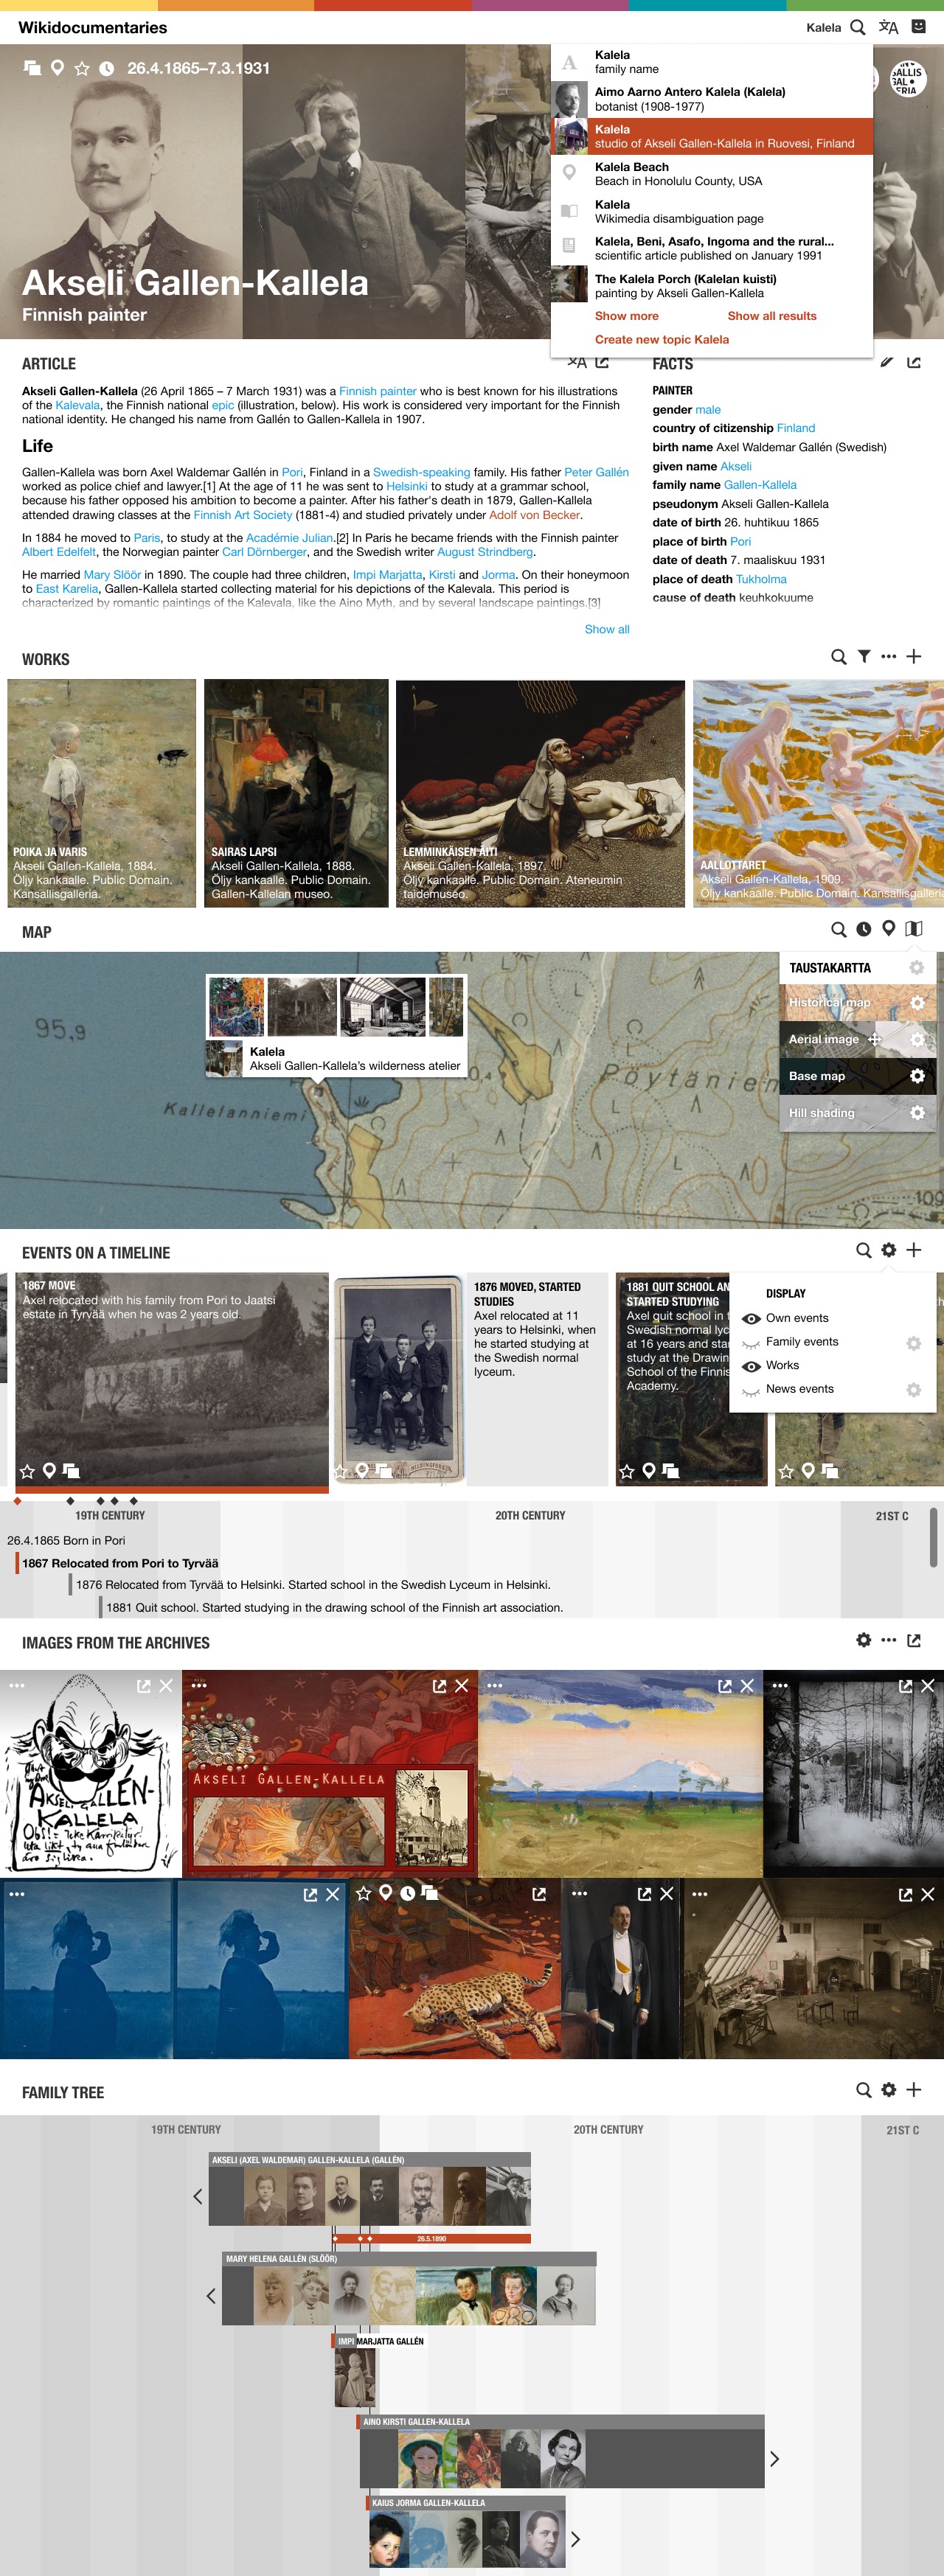Viewport: 944px width, 2576px height.
Task: Open the language translation icon in header
Action: tap(888, 27)
